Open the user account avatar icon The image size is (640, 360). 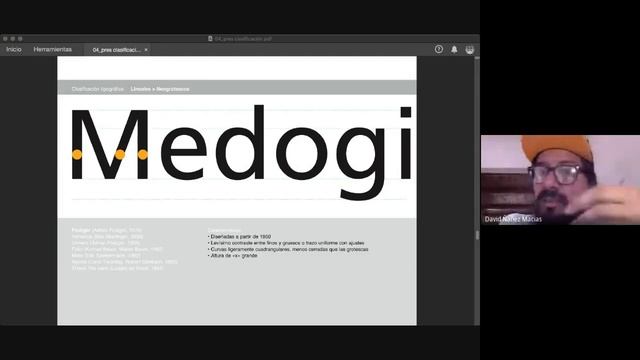[470, 49]
